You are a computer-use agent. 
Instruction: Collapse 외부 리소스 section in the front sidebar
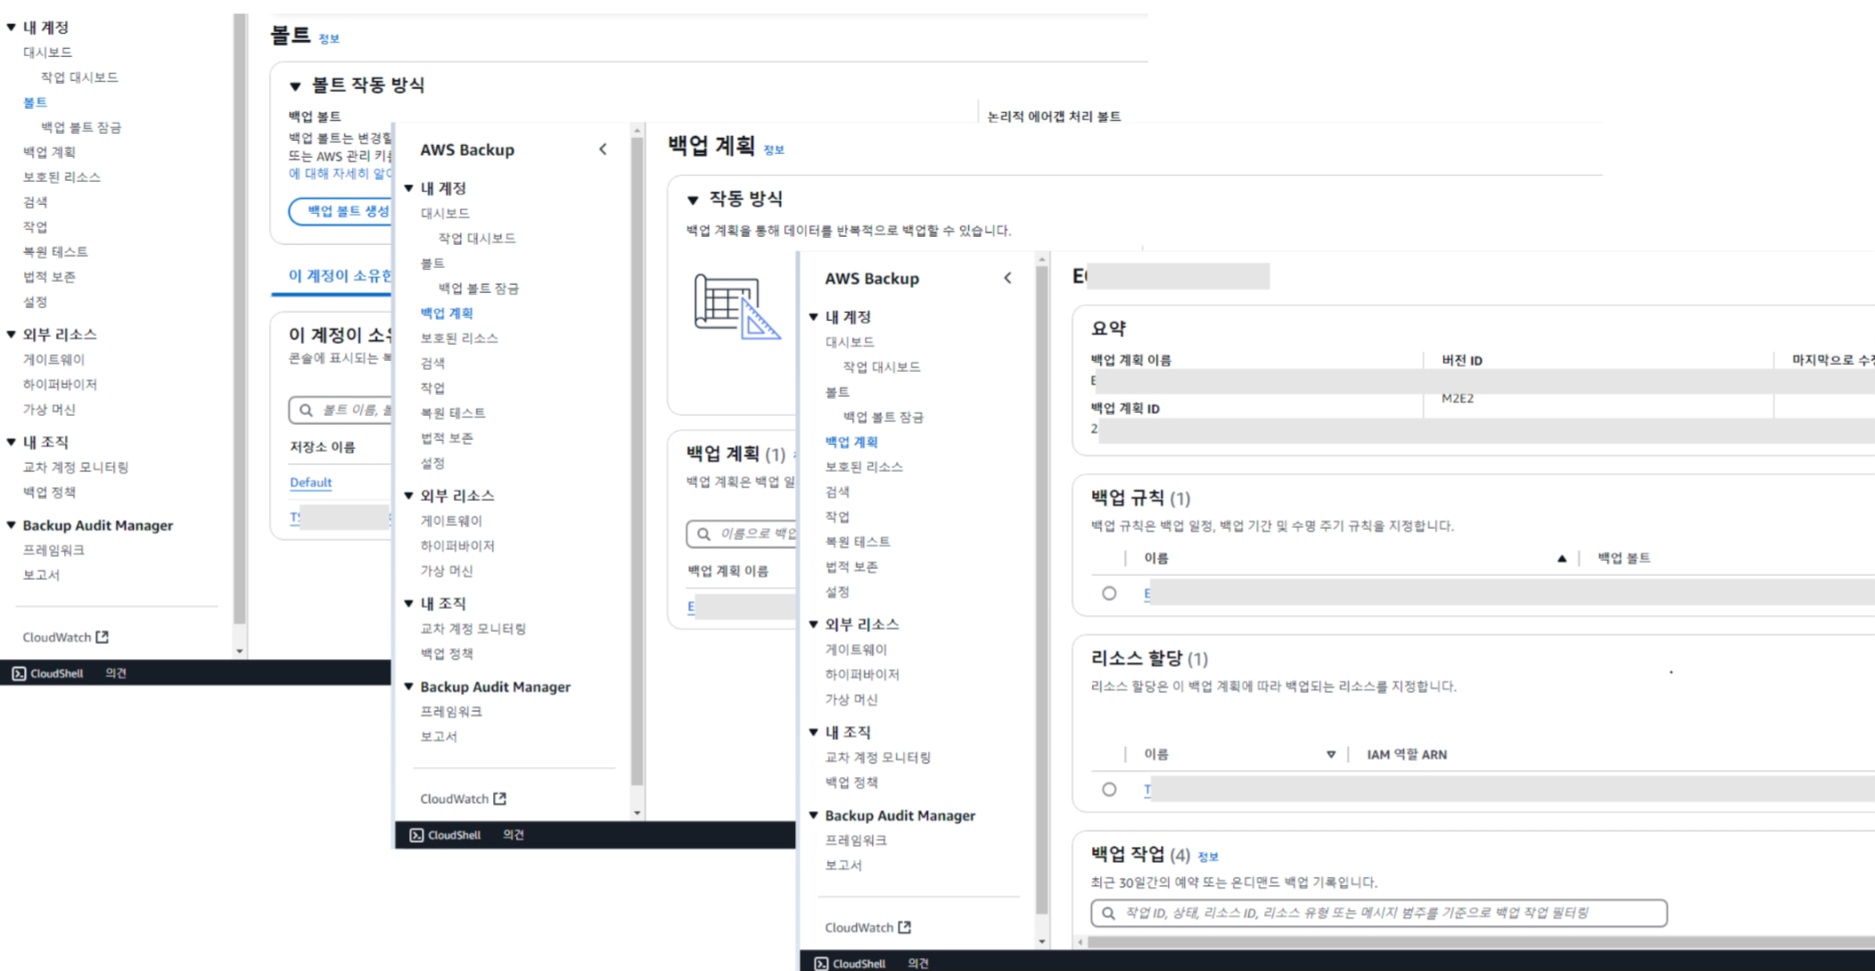[x=814, y=624]
